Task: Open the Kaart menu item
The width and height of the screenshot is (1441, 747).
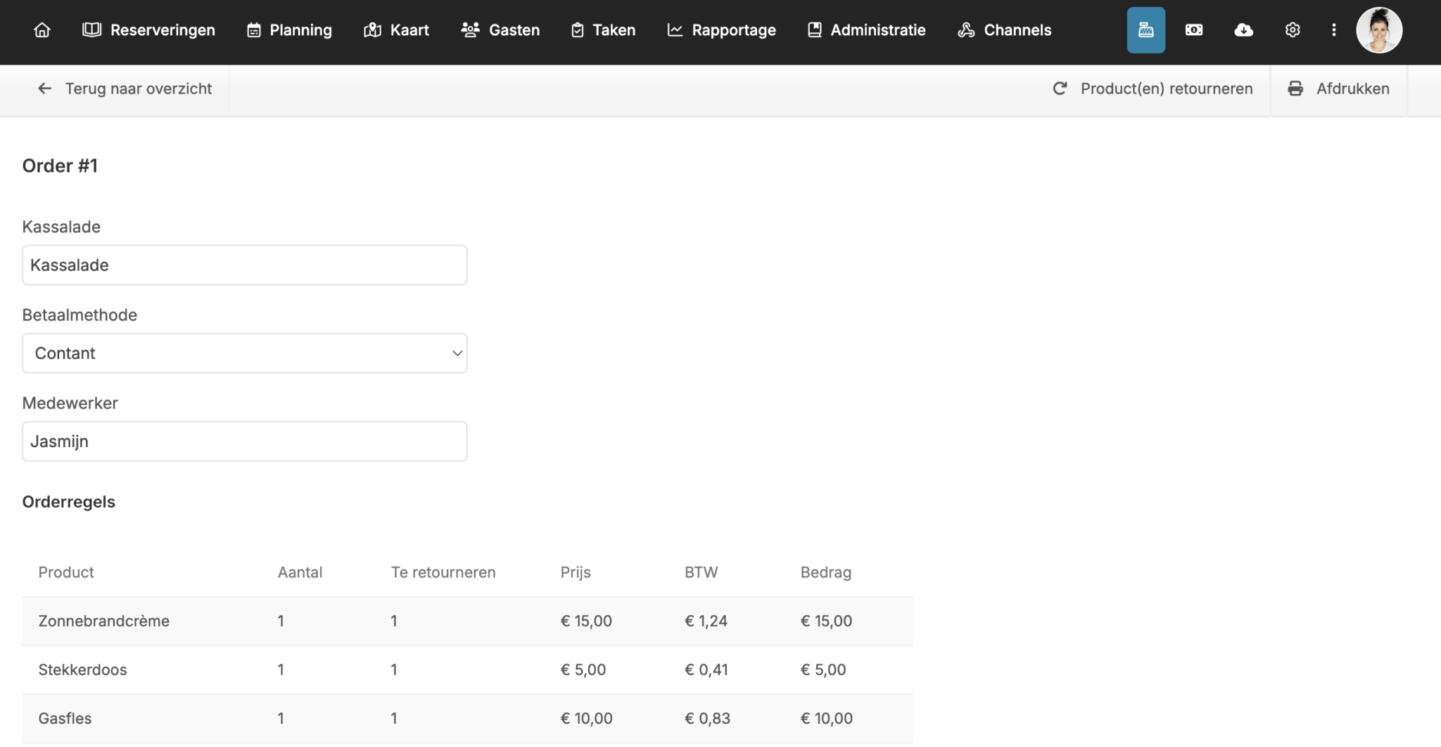Action: 397,30
